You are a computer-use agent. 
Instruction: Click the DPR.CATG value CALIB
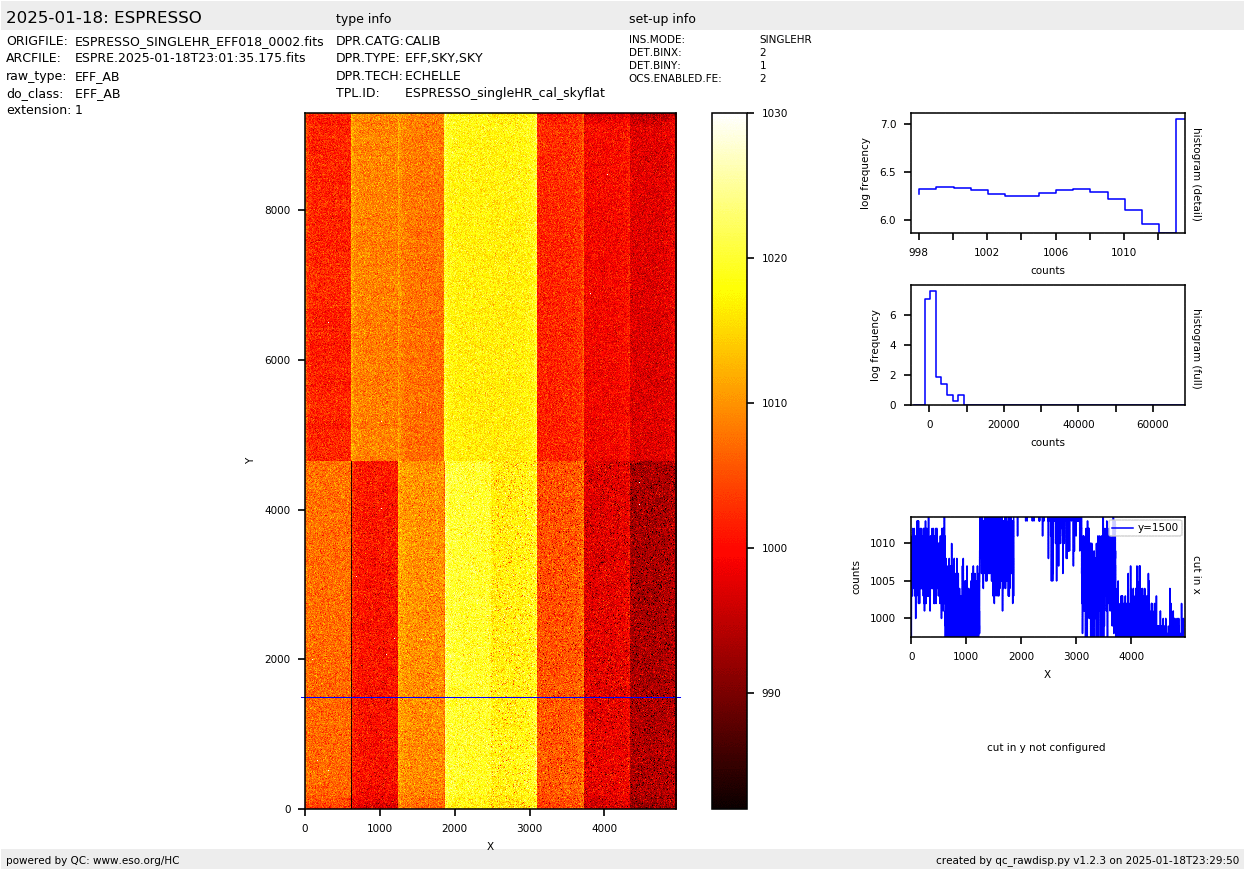(x=422, y=42)
